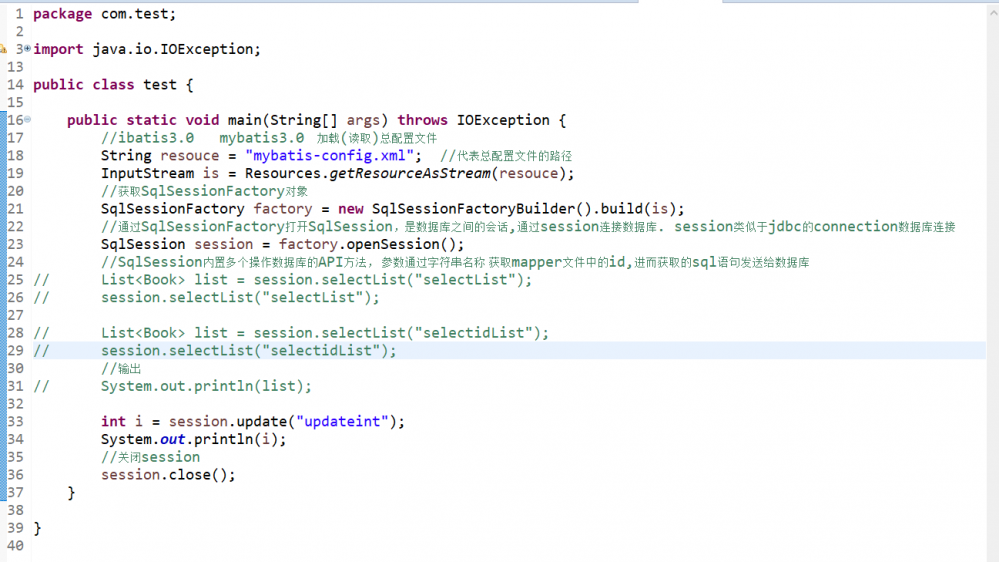
Task: Click "IOException" in the main method signature
Action: [503, 120]
